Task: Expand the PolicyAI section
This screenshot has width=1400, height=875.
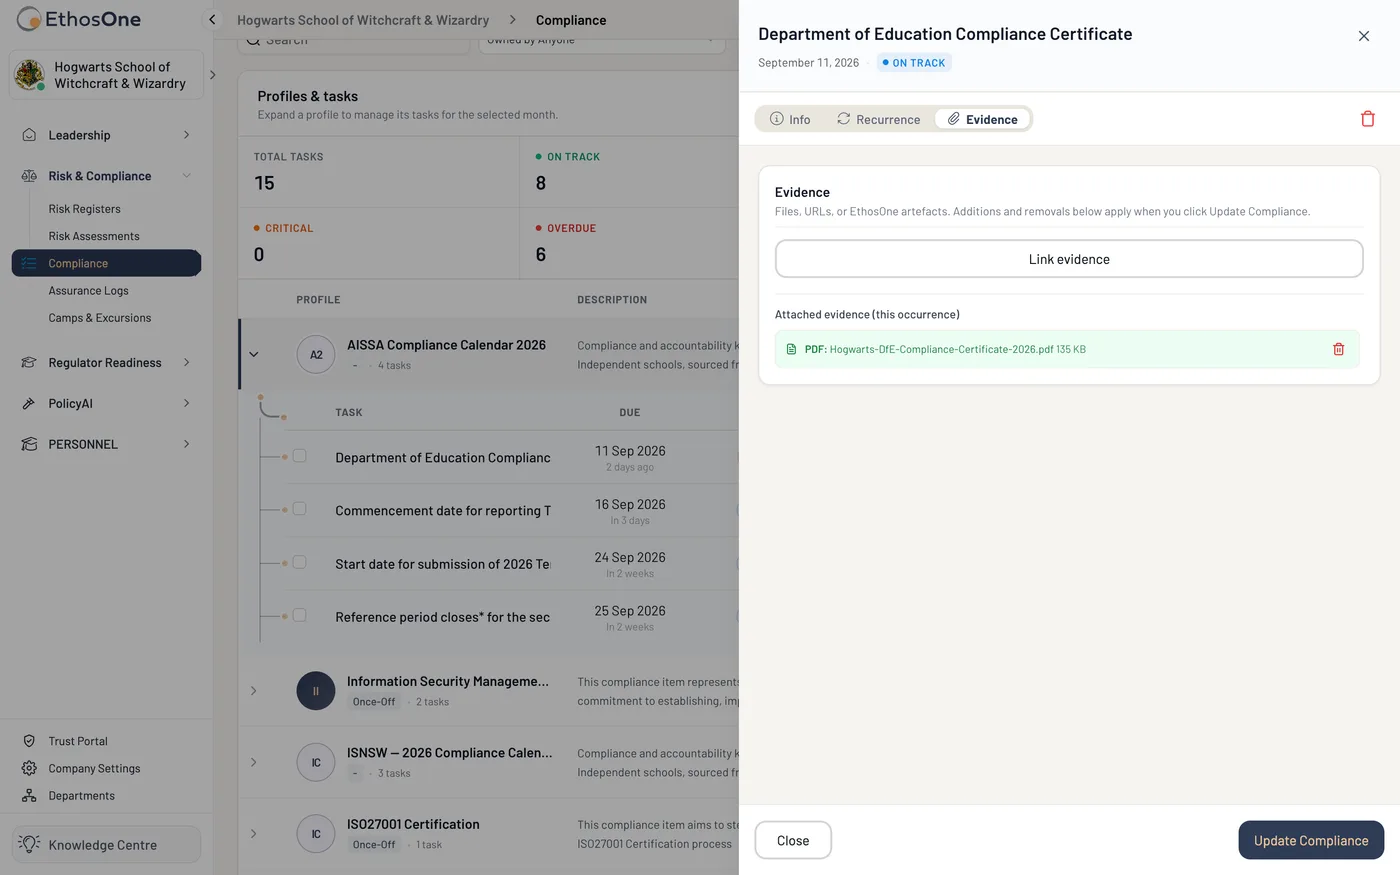Action: 187,404
